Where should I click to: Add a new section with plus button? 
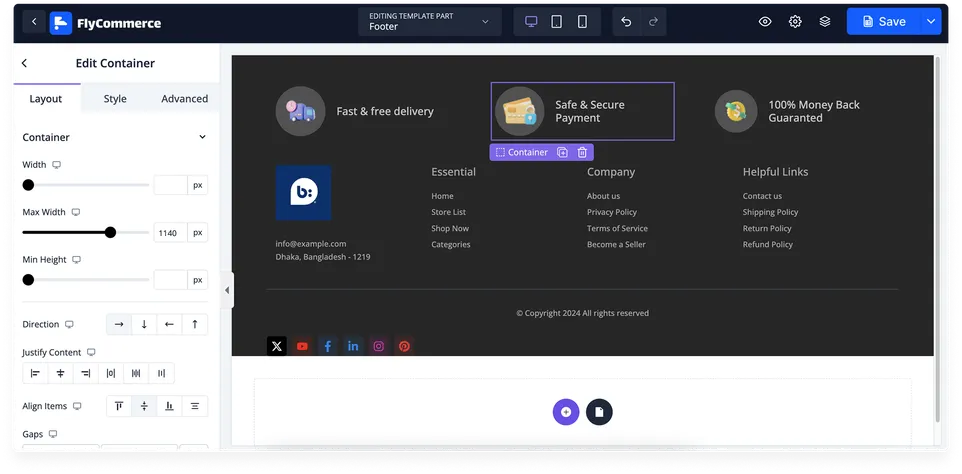pyautogui.click(x=566, y=412)
